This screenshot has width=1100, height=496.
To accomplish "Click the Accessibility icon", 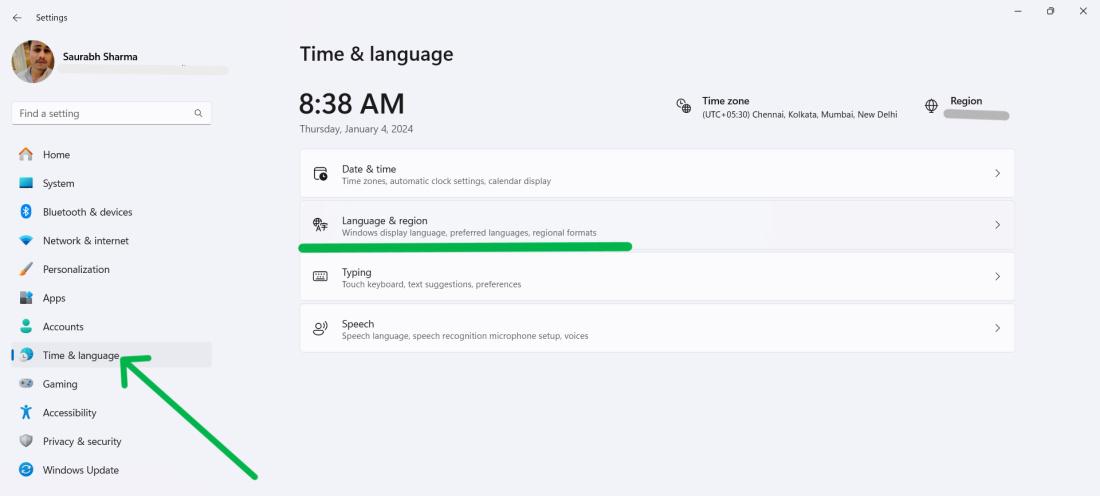I will 26,413.
